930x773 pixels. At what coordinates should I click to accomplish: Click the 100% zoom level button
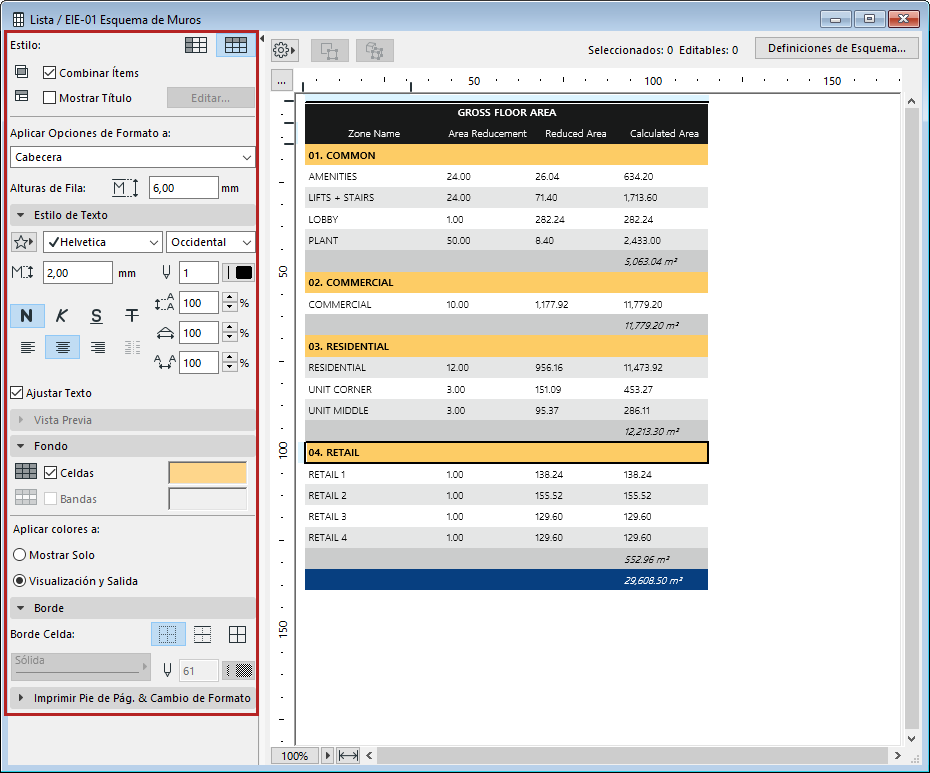(294, 756)
